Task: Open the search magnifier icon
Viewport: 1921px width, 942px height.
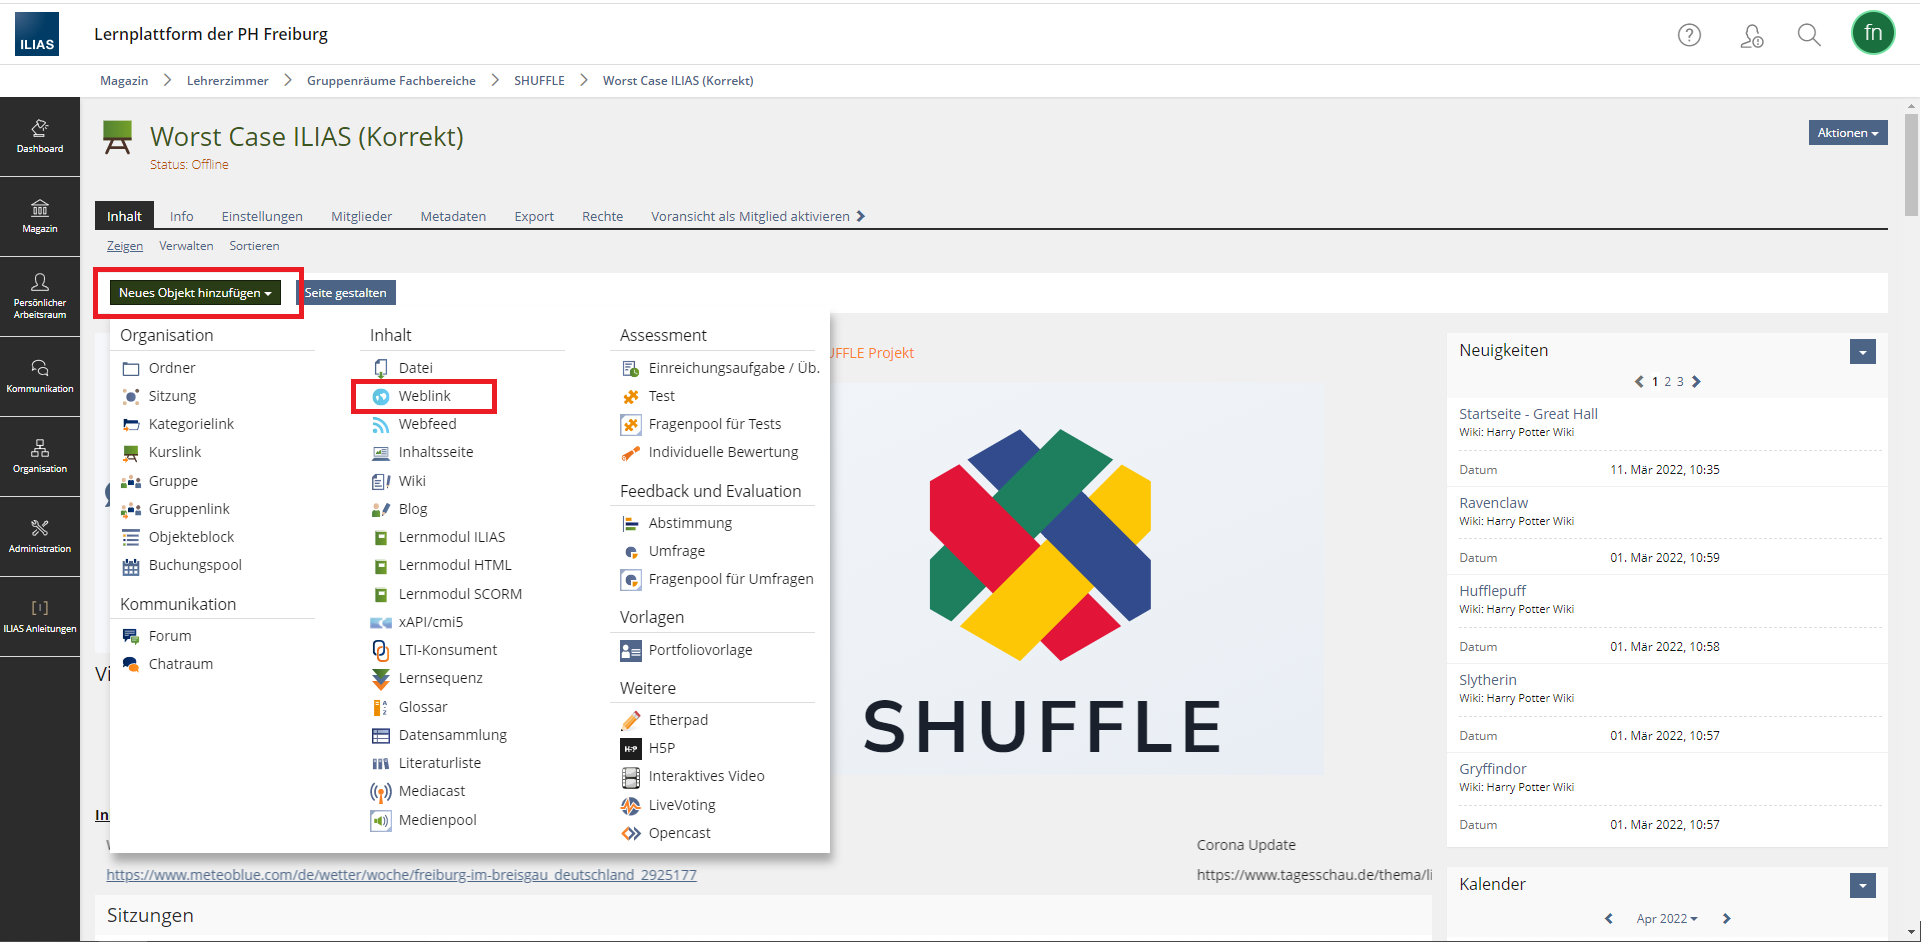Action: (1808, 35)
